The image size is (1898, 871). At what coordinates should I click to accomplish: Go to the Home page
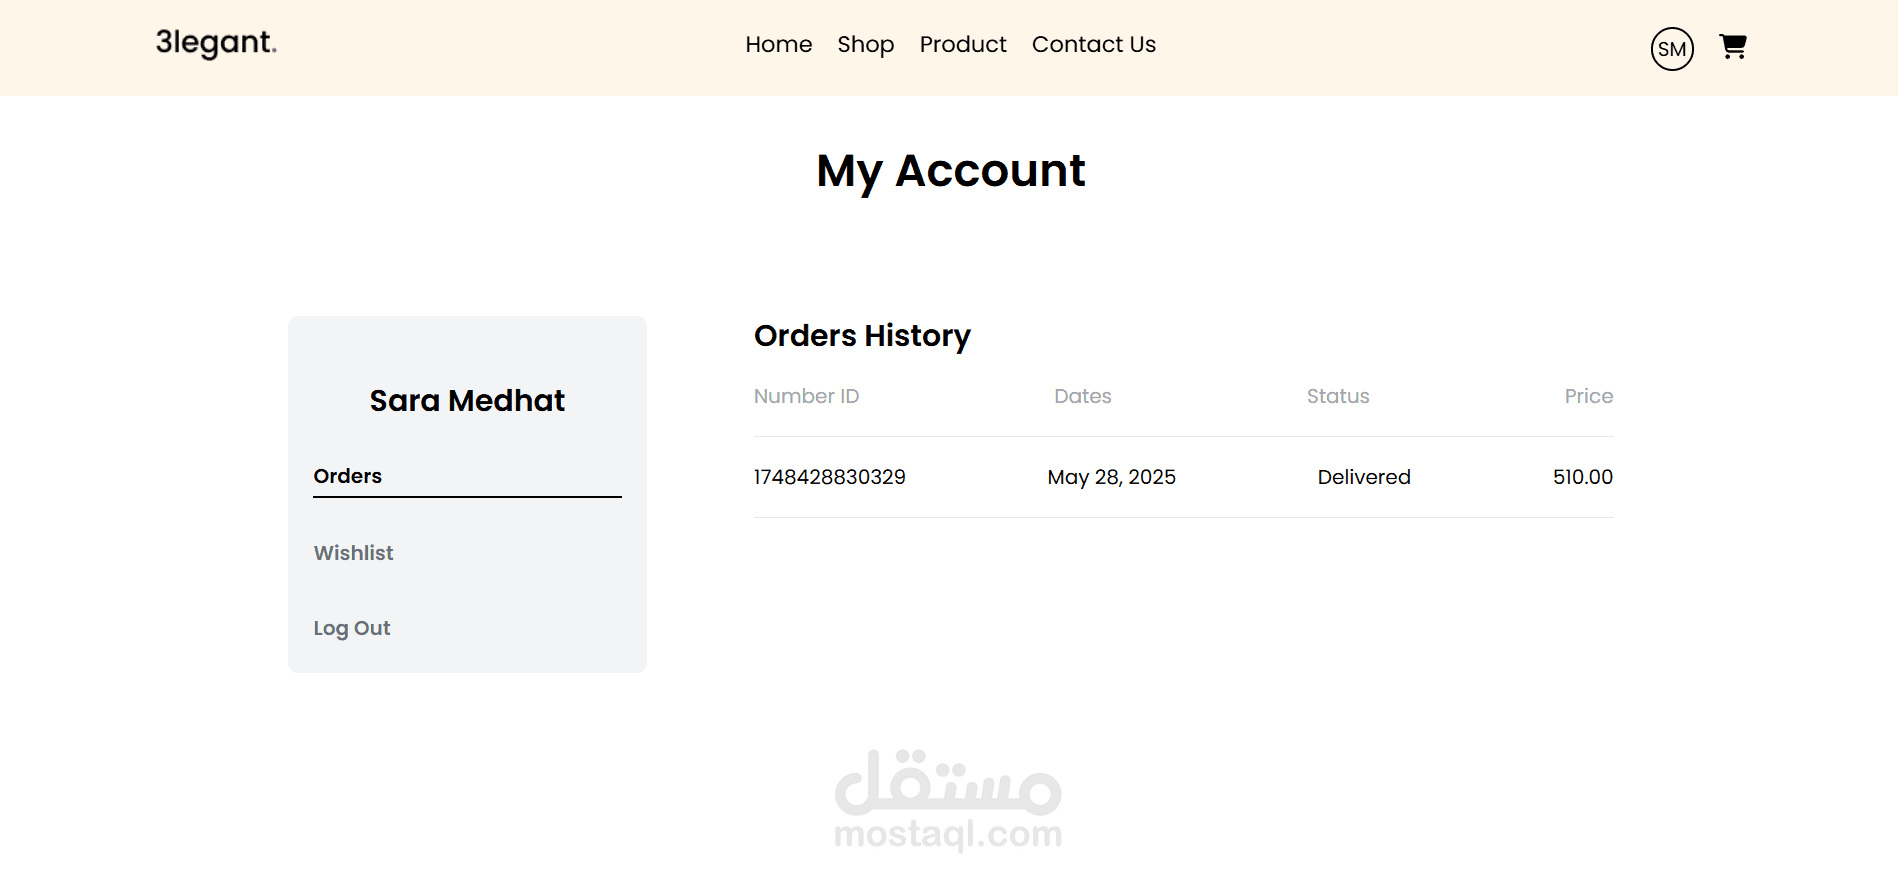point(778,45)
